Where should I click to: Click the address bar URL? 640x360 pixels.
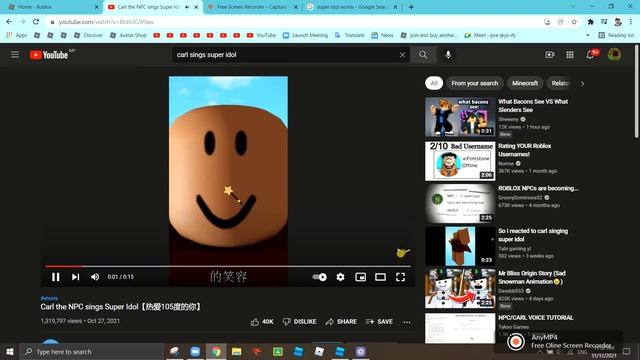[x=106, y=22]
